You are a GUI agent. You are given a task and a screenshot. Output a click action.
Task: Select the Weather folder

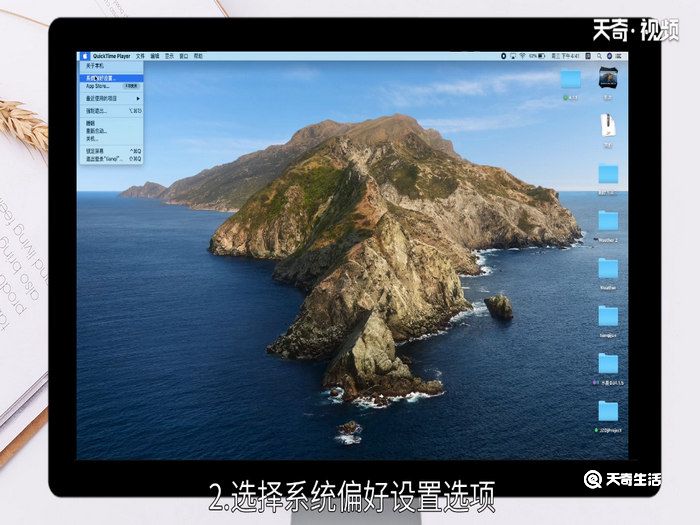pos(608,269)
